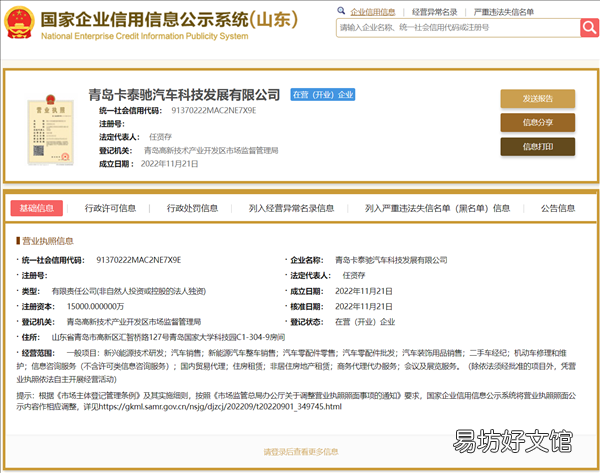The width and height of the screenshot is (600, 473).
Task: Click the 企业名称 value in license info
Action: pyautogui.click(x=391, y=260)
